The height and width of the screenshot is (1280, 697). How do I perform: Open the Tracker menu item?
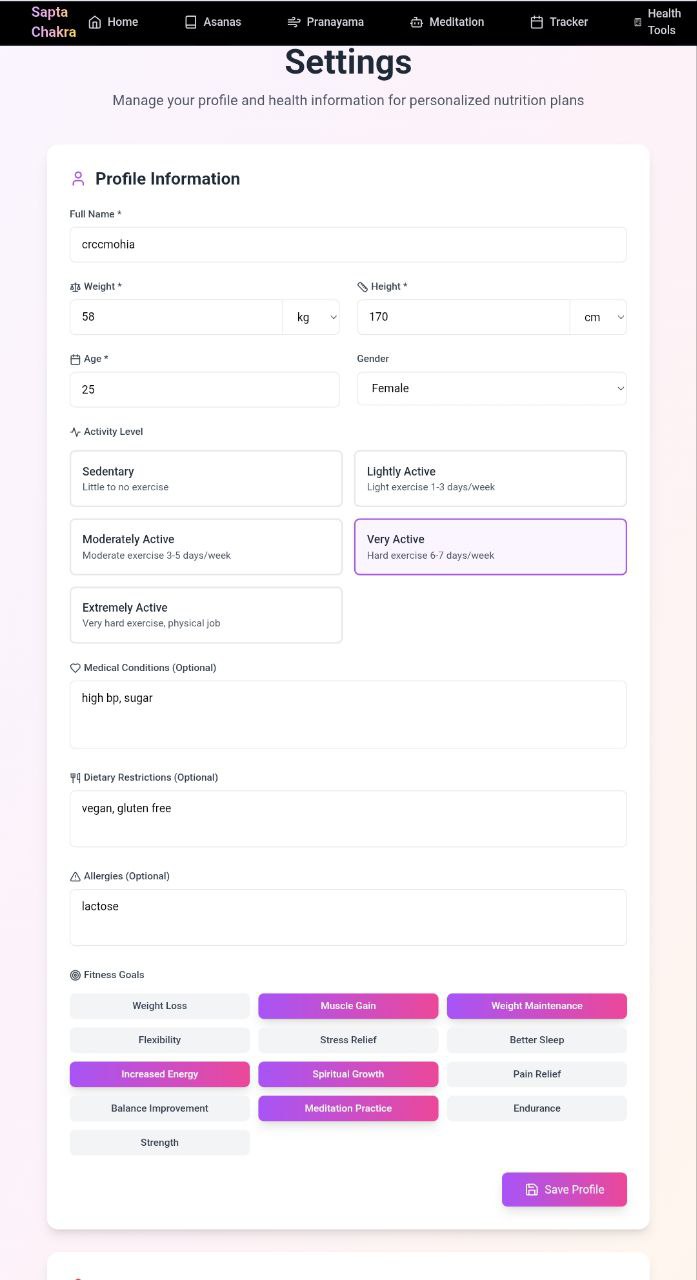(x=559, y=22)
